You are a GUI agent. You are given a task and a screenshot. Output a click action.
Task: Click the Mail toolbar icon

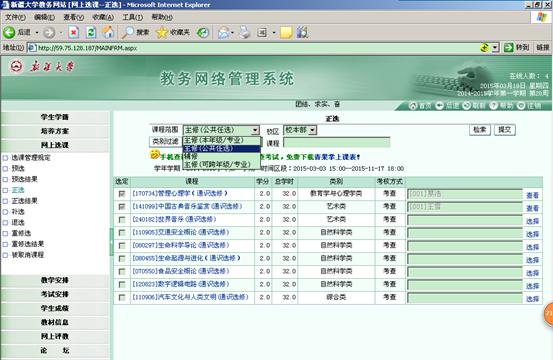coord(223,33)
